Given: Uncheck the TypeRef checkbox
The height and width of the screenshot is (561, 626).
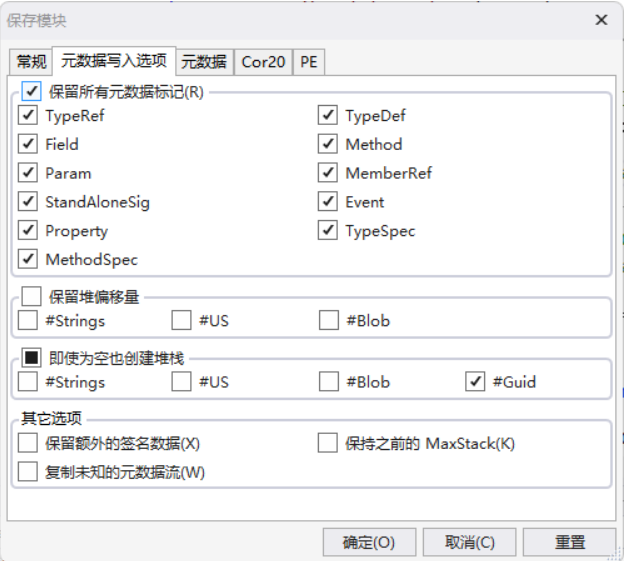Looking at the screenshot, I should (x=28, y=116).
